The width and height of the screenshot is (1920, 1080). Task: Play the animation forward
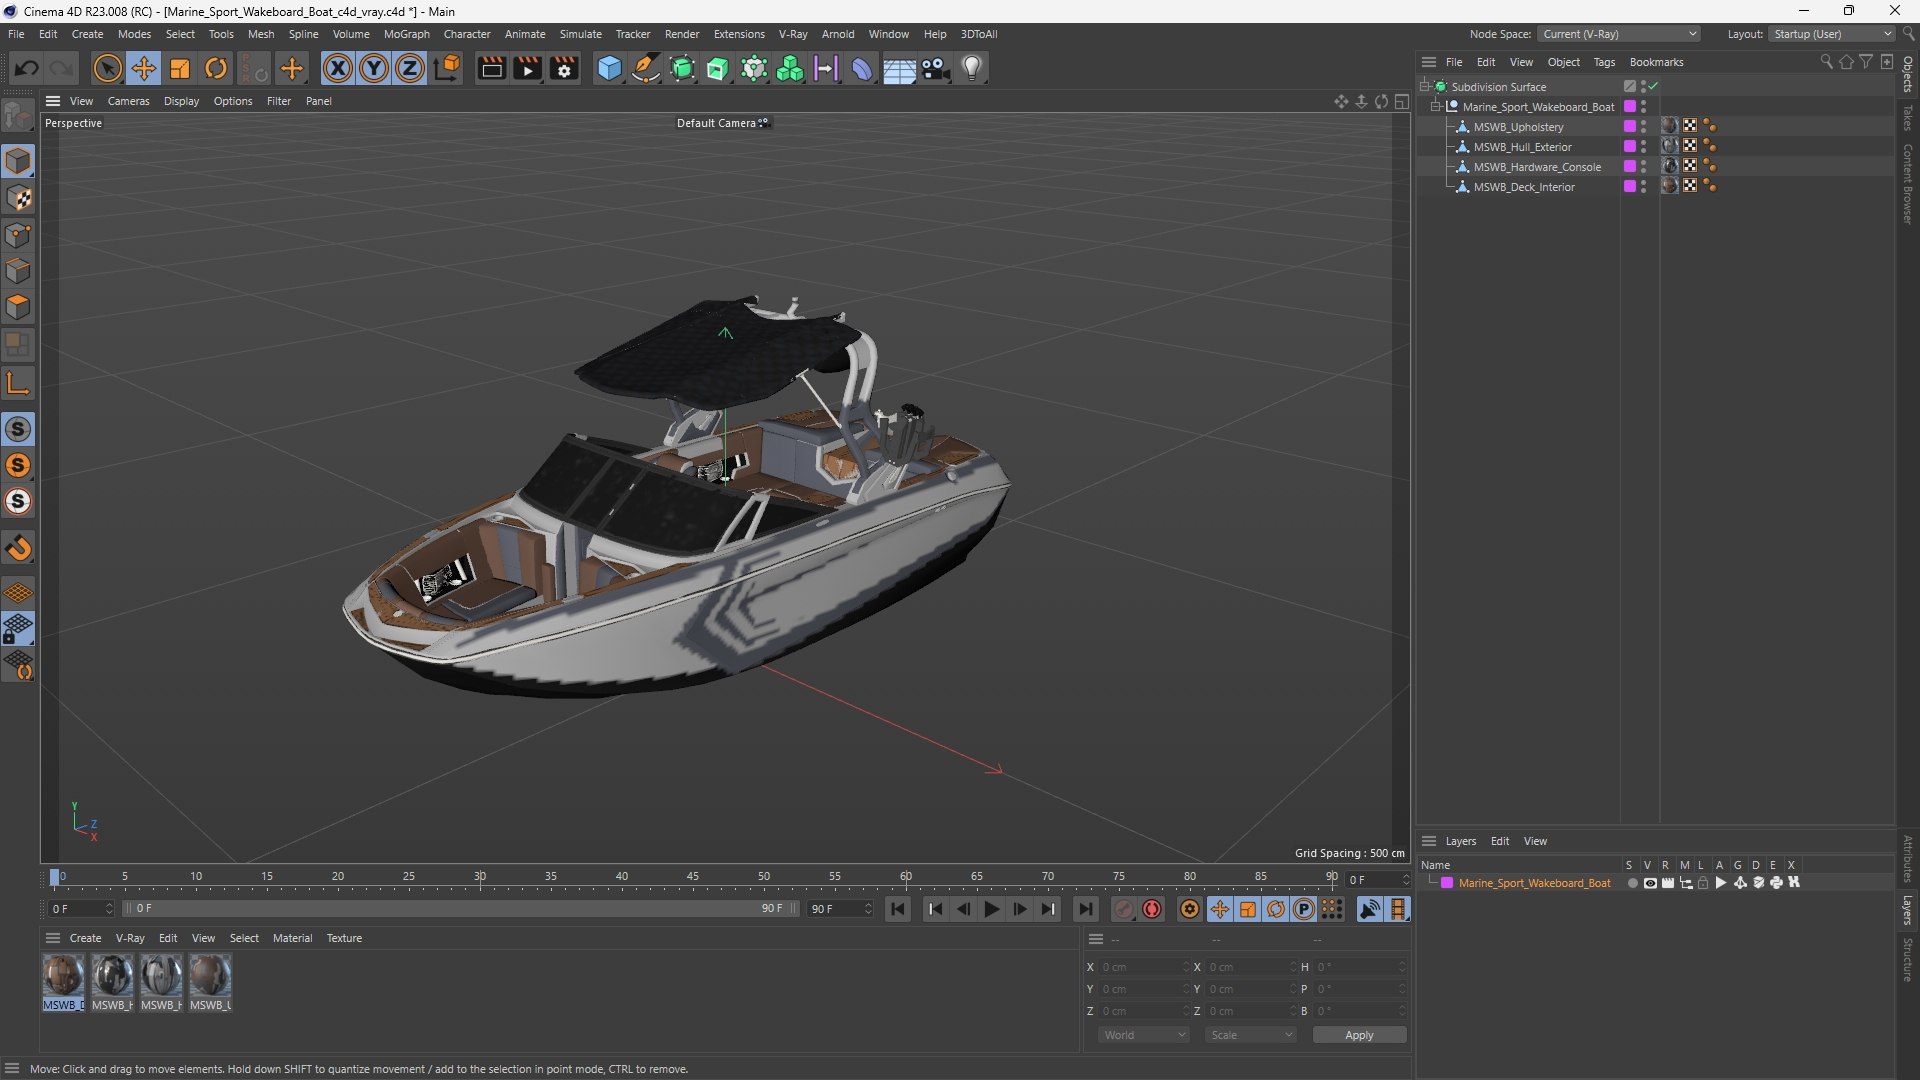991,909
